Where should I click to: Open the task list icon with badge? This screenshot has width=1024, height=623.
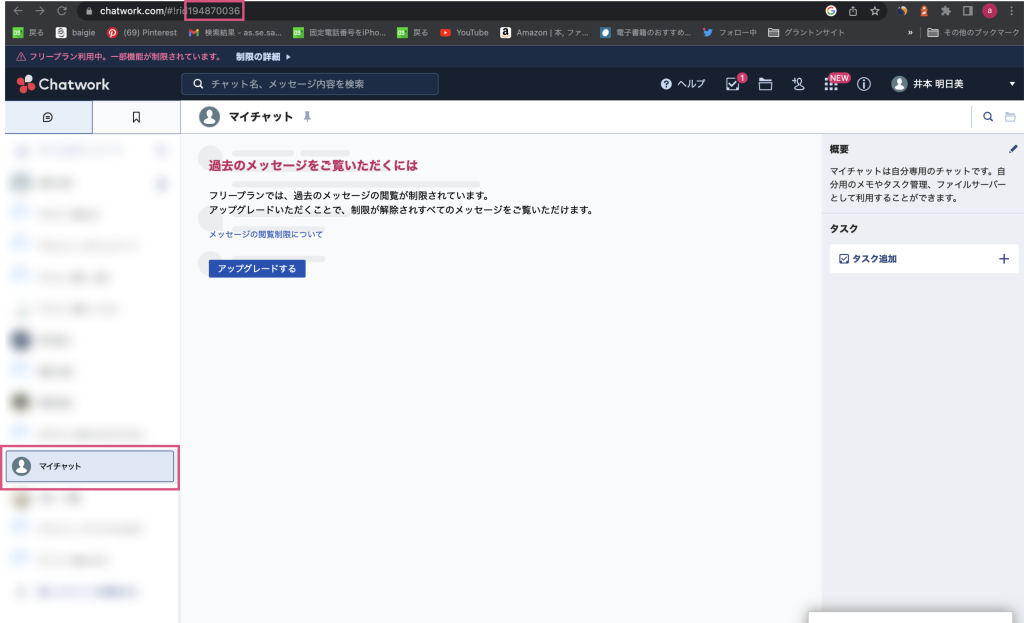733,84
